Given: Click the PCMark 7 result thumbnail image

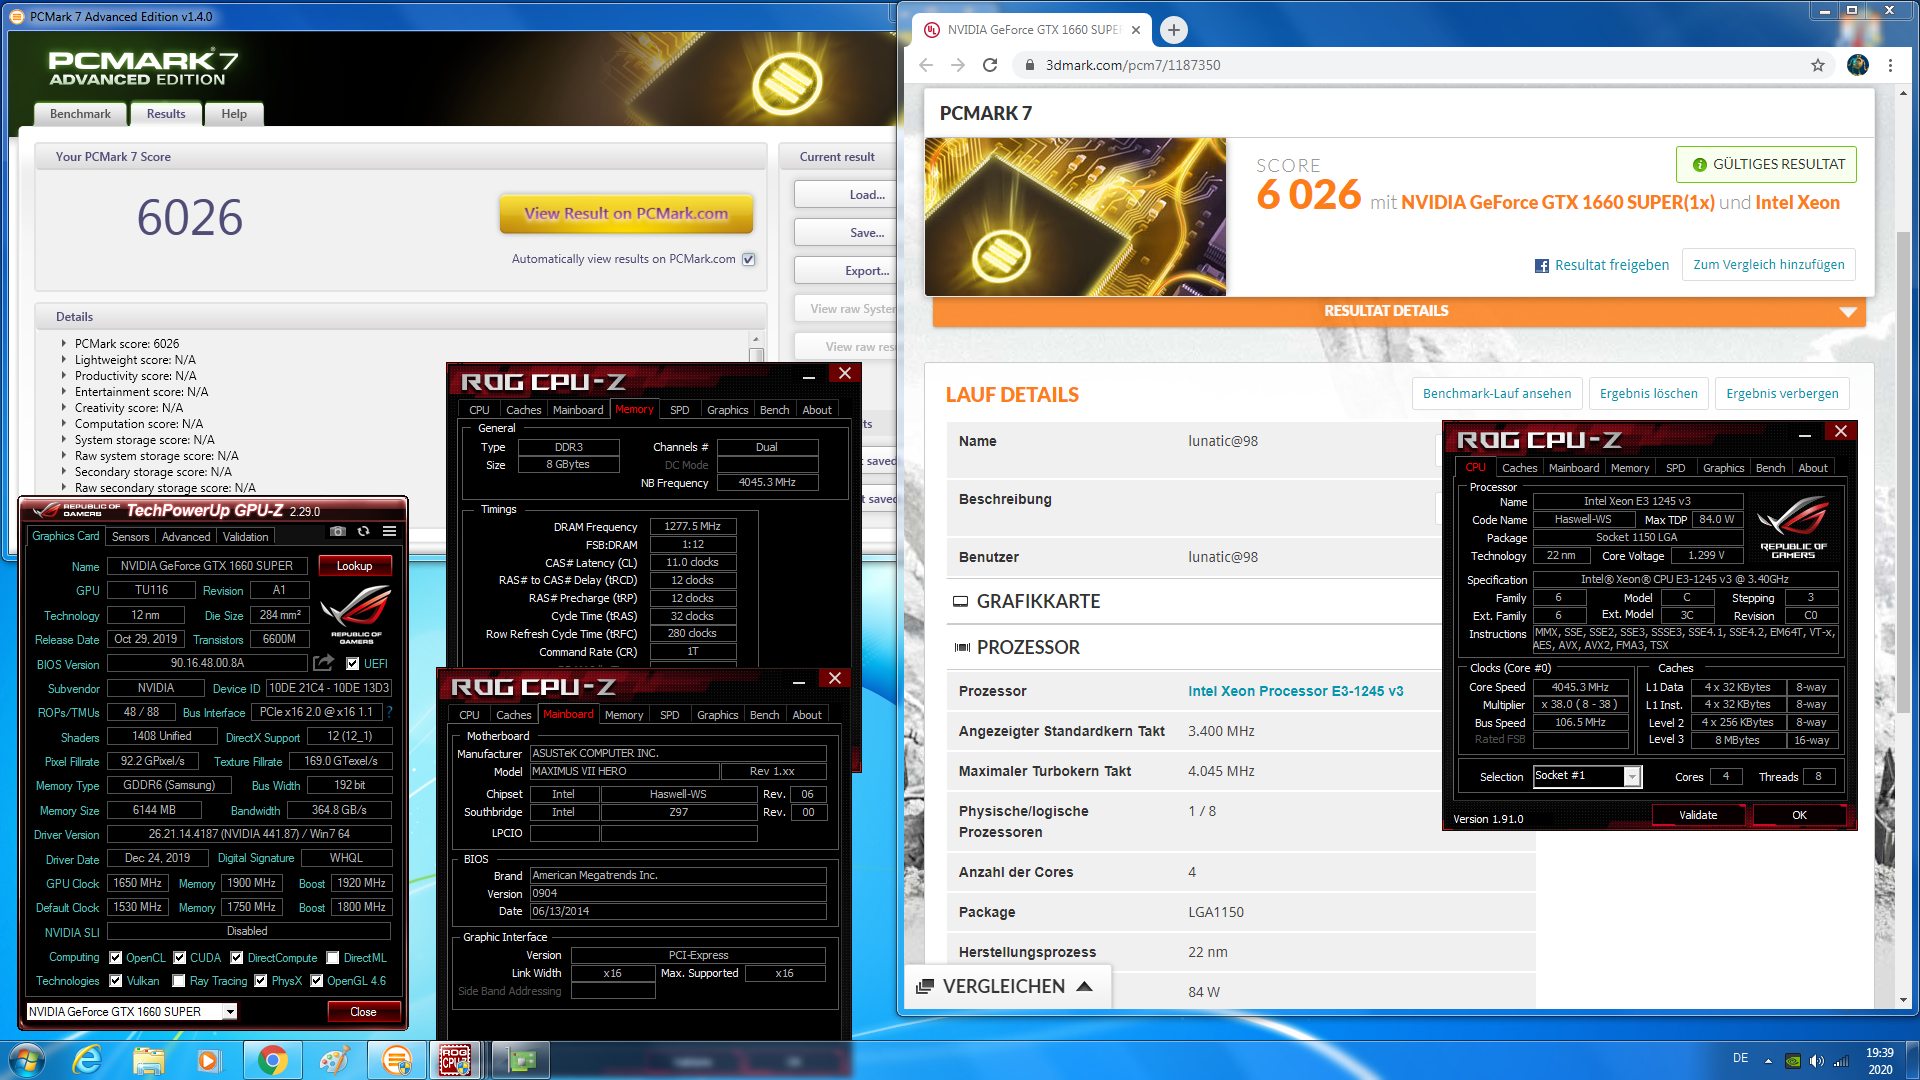Looking at the screenshot, I should click(1075, 217).
